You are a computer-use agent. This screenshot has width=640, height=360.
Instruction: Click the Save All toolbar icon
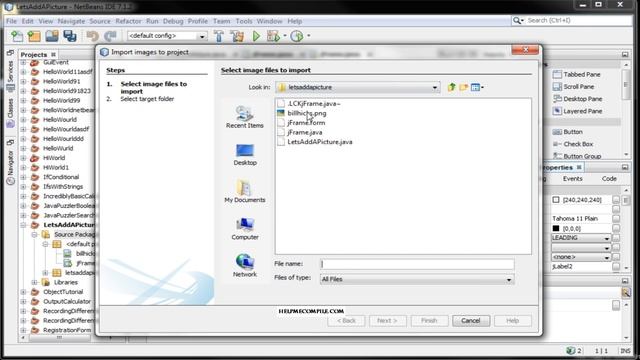point(70,36)
